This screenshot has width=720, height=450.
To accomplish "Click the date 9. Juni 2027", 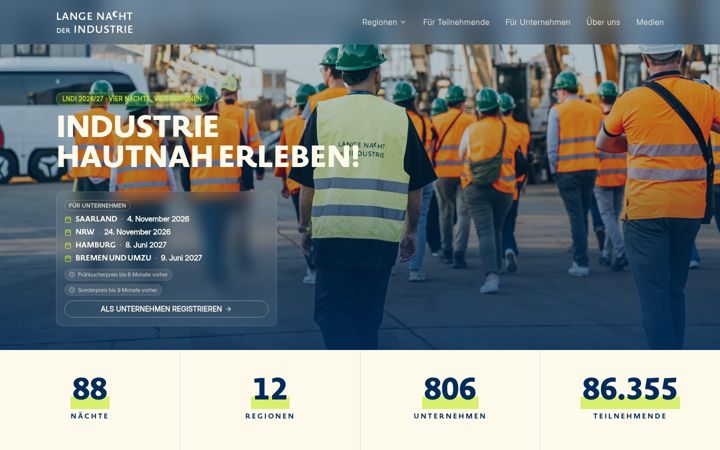I will pos(181,258).
